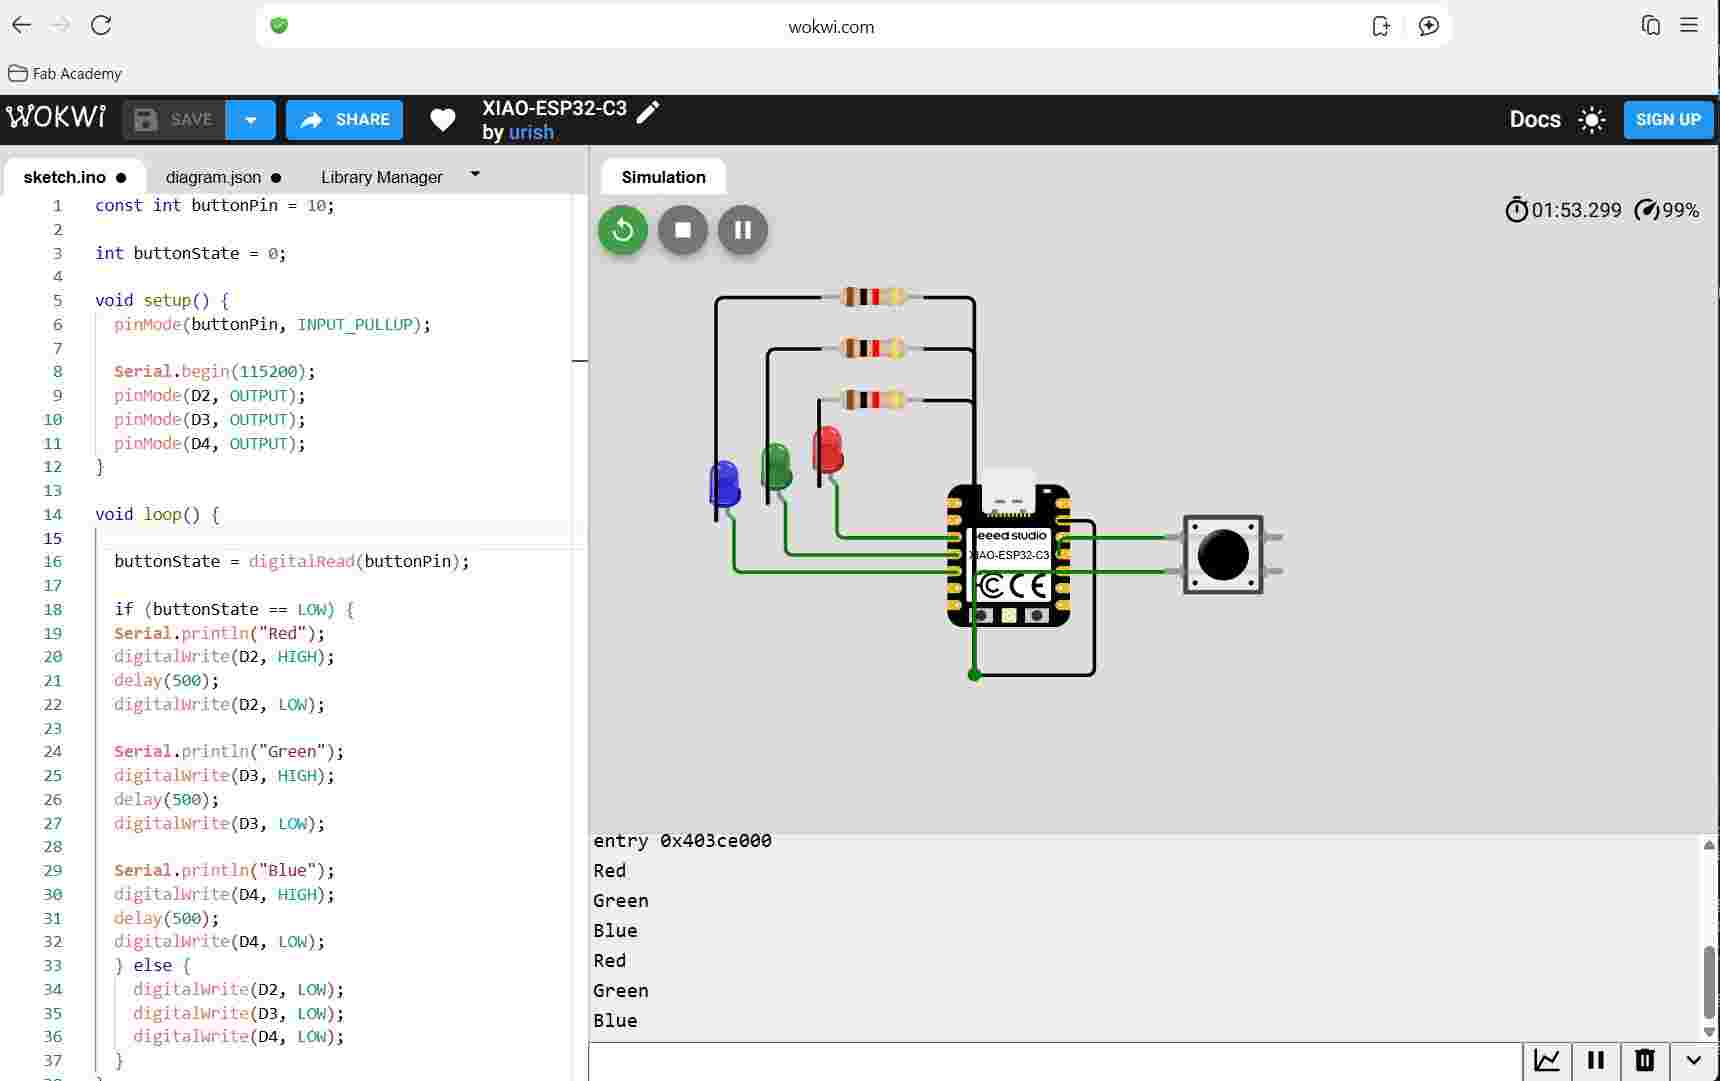Open the serial plotter graph icon
1720x1081 pixels.
coord(1547,1060)
